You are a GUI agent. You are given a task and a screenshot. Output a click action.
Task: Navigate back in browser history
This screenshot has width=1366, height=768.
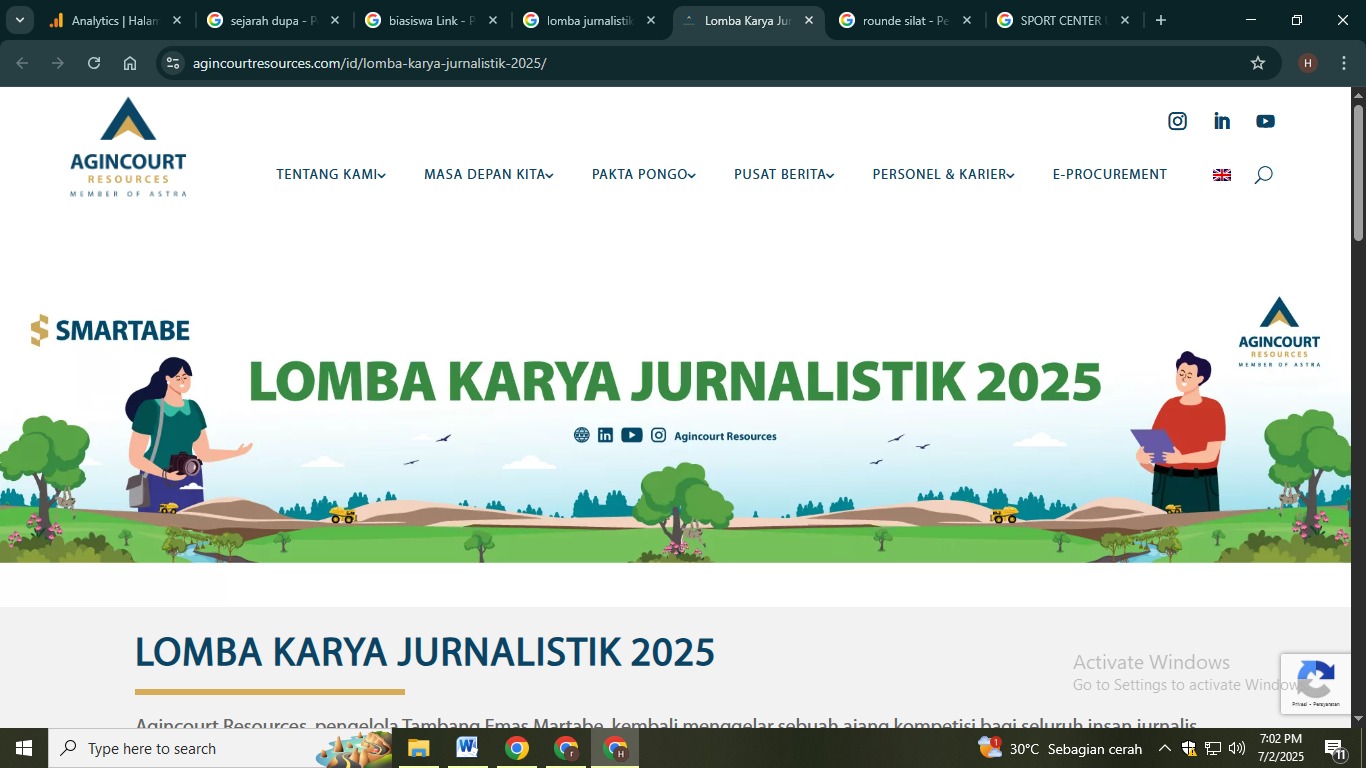(22, 63)
